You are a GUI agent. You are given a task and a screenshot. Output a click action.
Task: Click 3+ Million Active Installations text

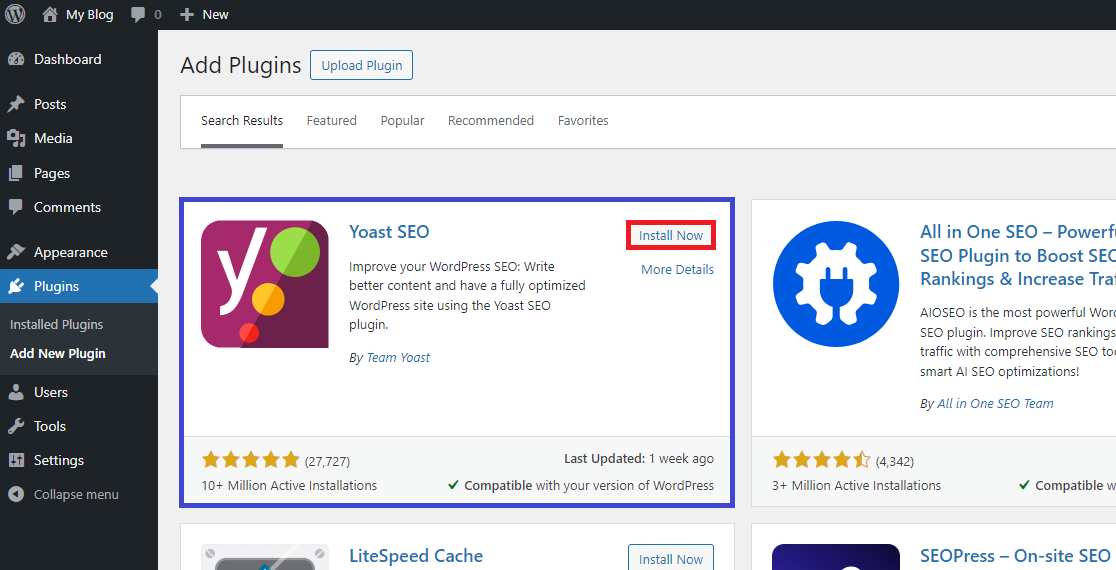coord(857,486)
